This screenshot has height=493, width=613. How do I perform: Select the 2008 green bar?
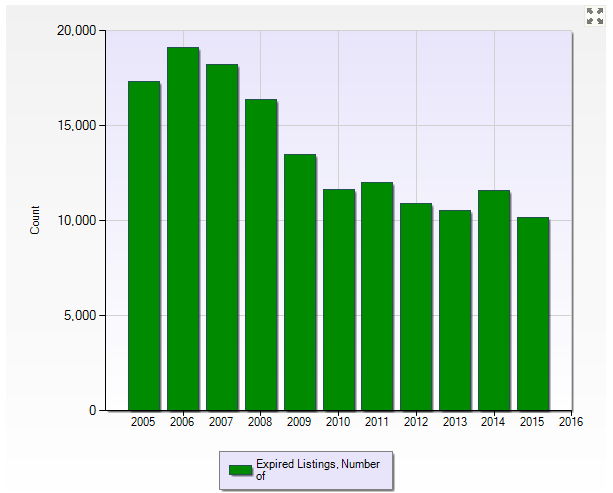coord(260,254)
